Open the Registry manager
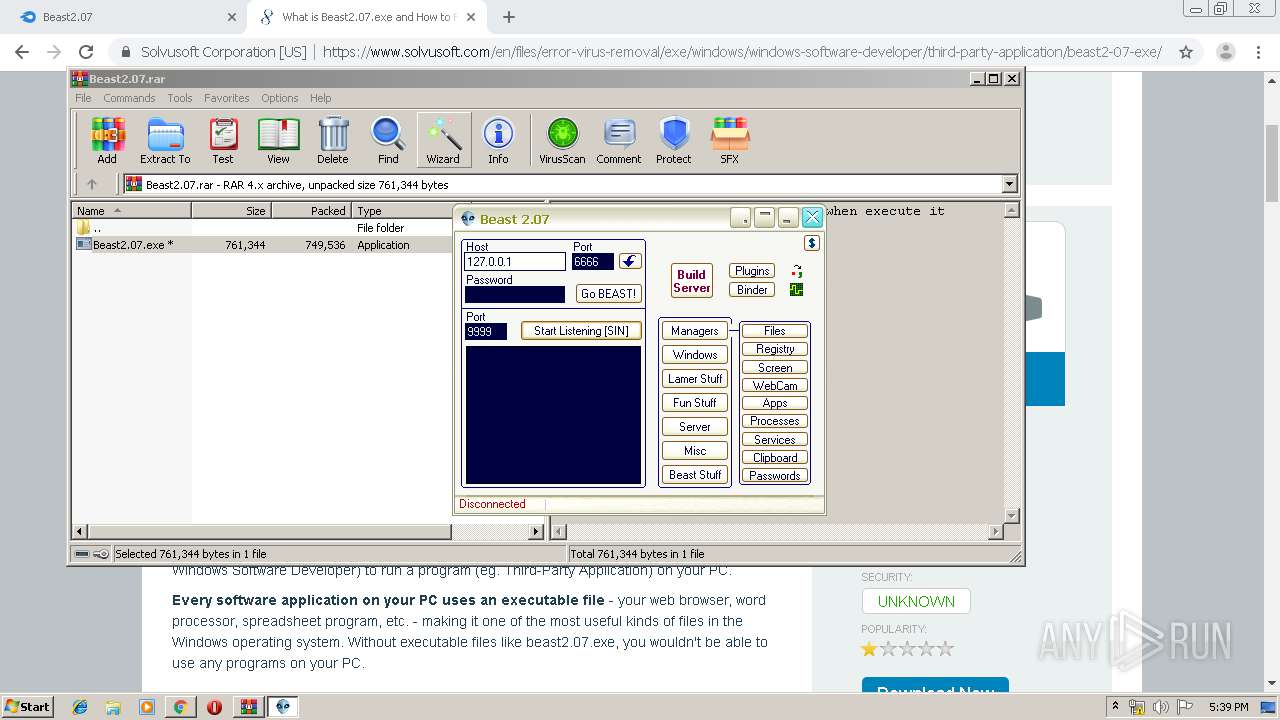The image size is (1280, 720). click(x=775, y=349)
